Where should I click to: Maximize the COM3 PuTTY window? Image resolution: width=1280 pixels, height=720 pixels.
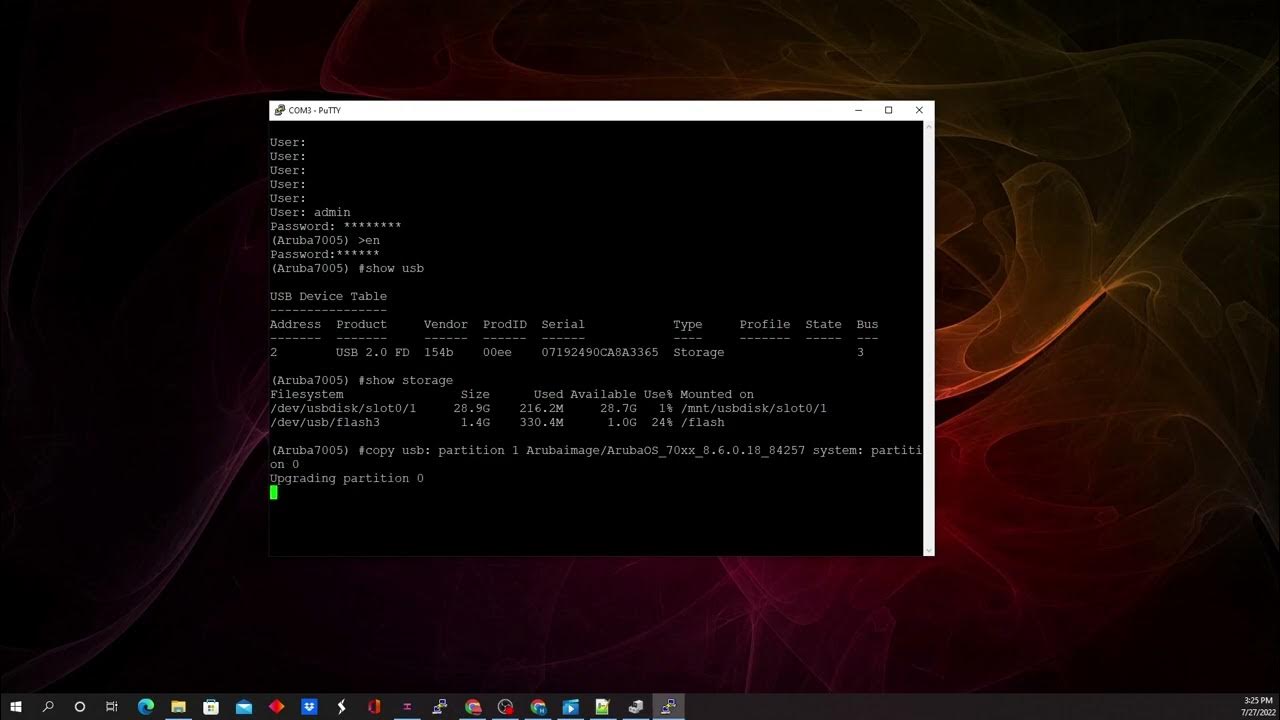[x=888, y=110]
